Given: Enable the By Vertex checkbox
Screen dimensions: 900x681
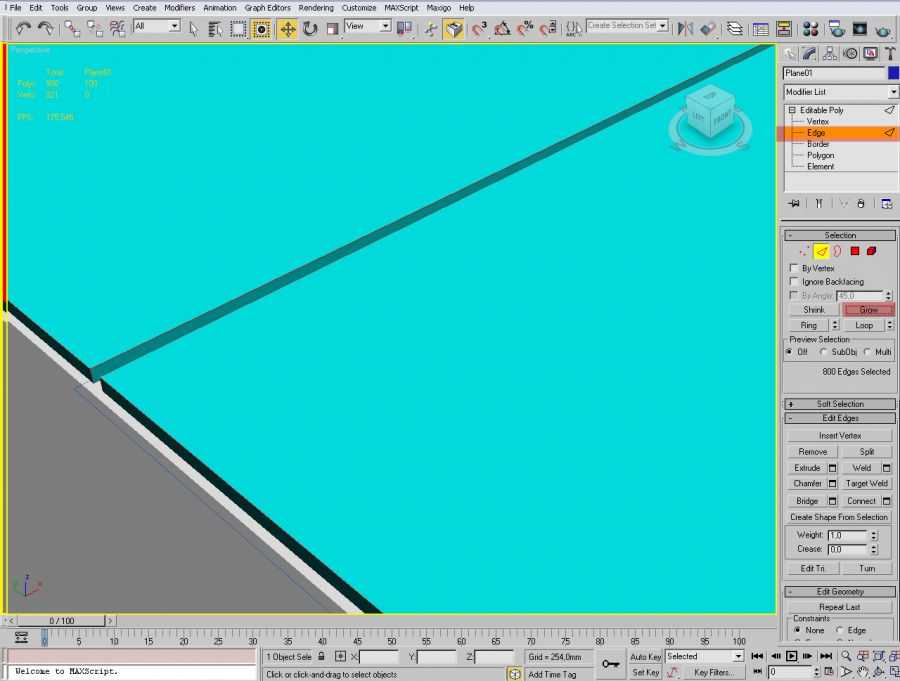Looking at the screenshot, I should coord(794,268).
